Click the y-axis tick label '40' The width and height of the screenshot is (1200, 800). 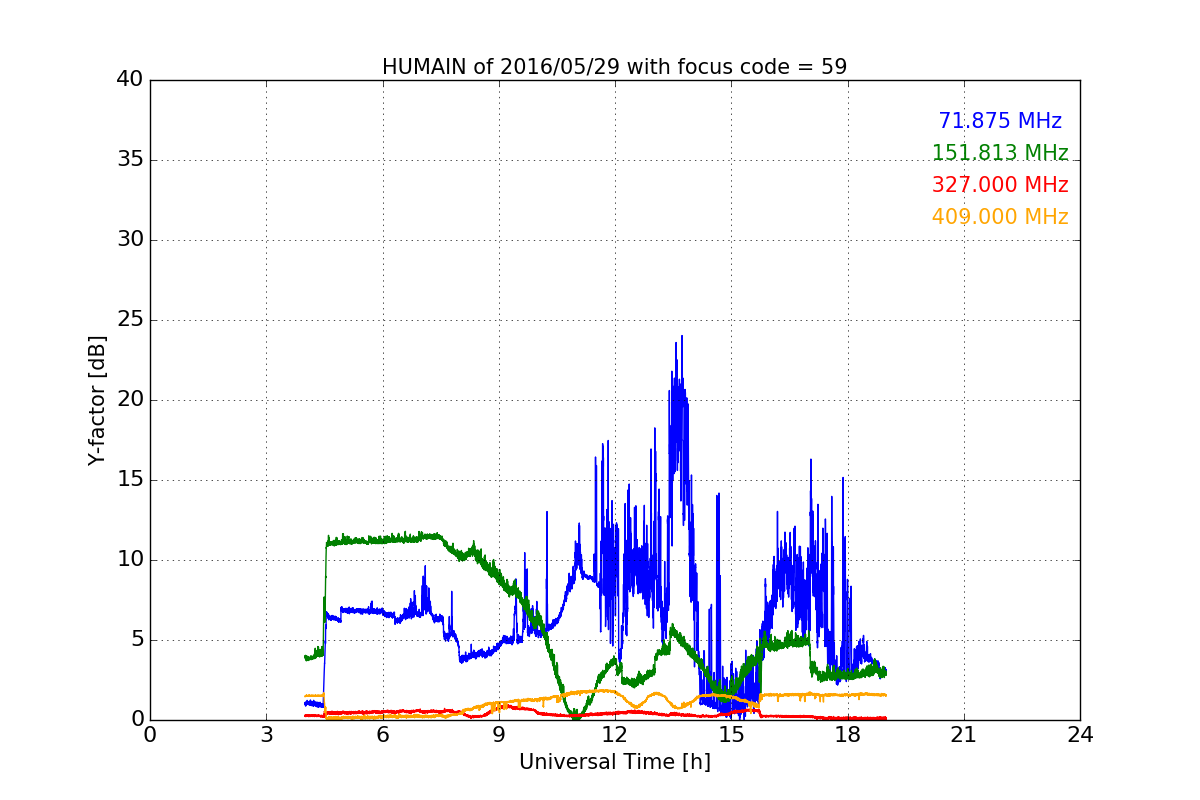click(130, 80)
